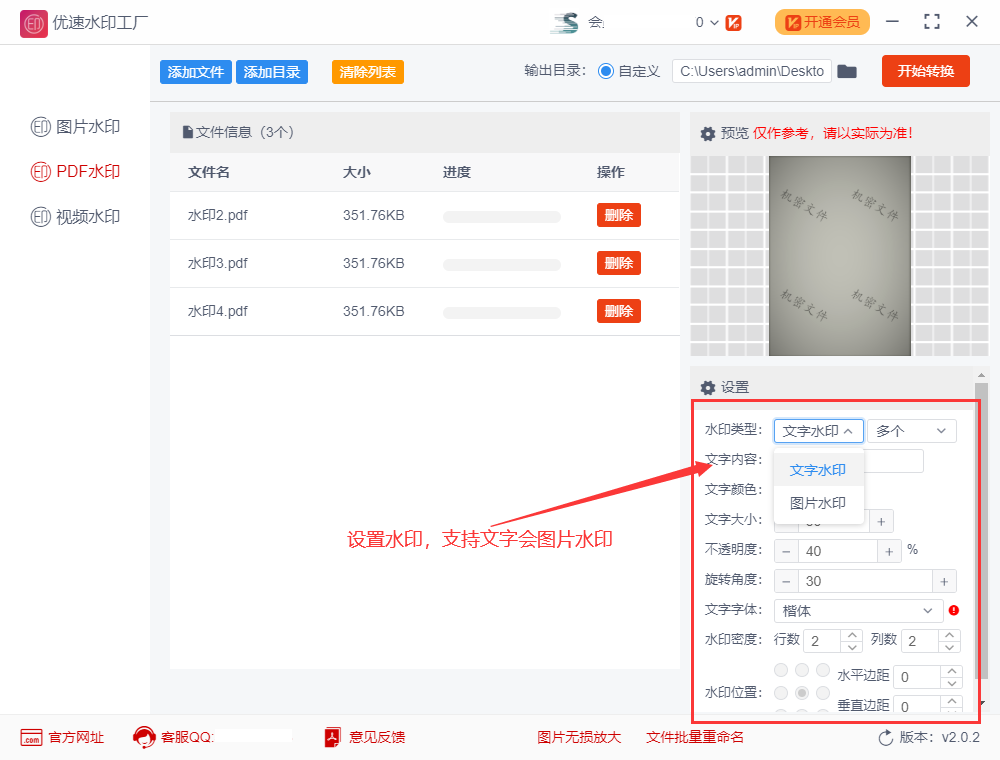
Task: Click the 客服QQ penguin icon
Action: tap(144, 738)
